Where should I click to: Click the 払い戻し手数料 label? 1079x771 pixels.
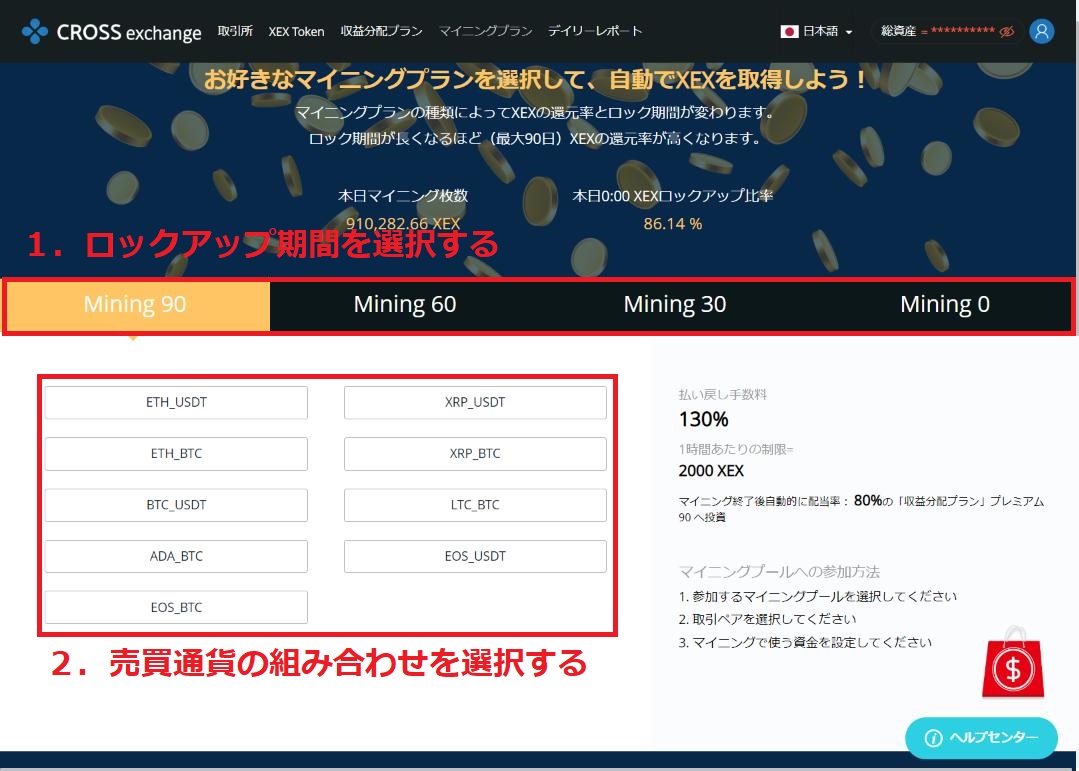tap(723, 395)
